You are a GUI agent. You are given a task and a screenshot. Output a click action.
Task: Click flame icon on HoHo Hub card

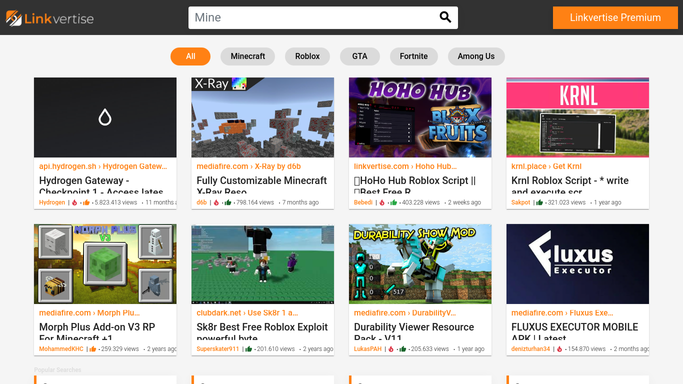(382, 202)
